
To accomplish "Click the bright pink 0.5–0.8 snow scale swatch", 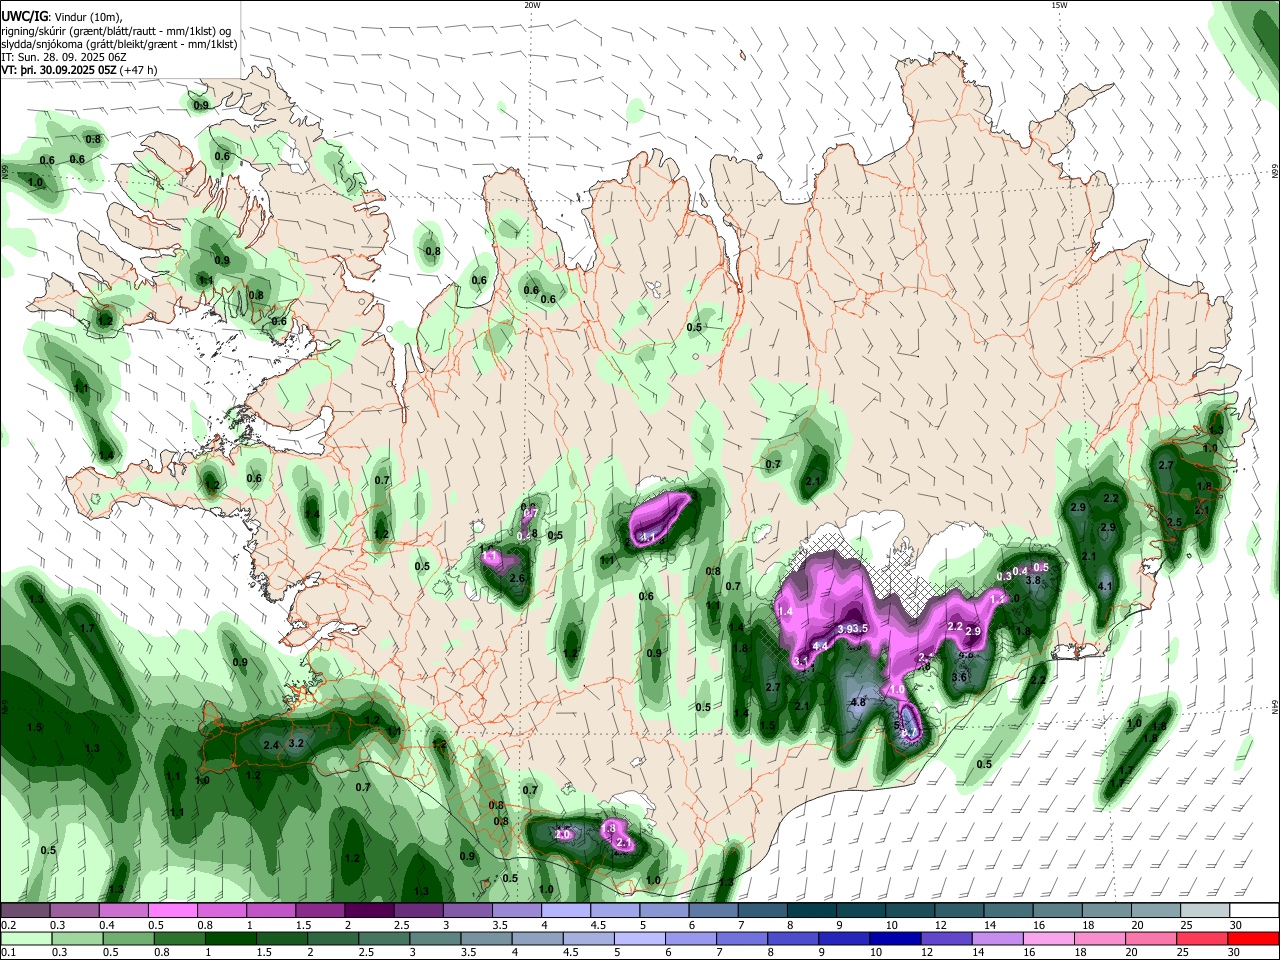I will coord(173,911).
